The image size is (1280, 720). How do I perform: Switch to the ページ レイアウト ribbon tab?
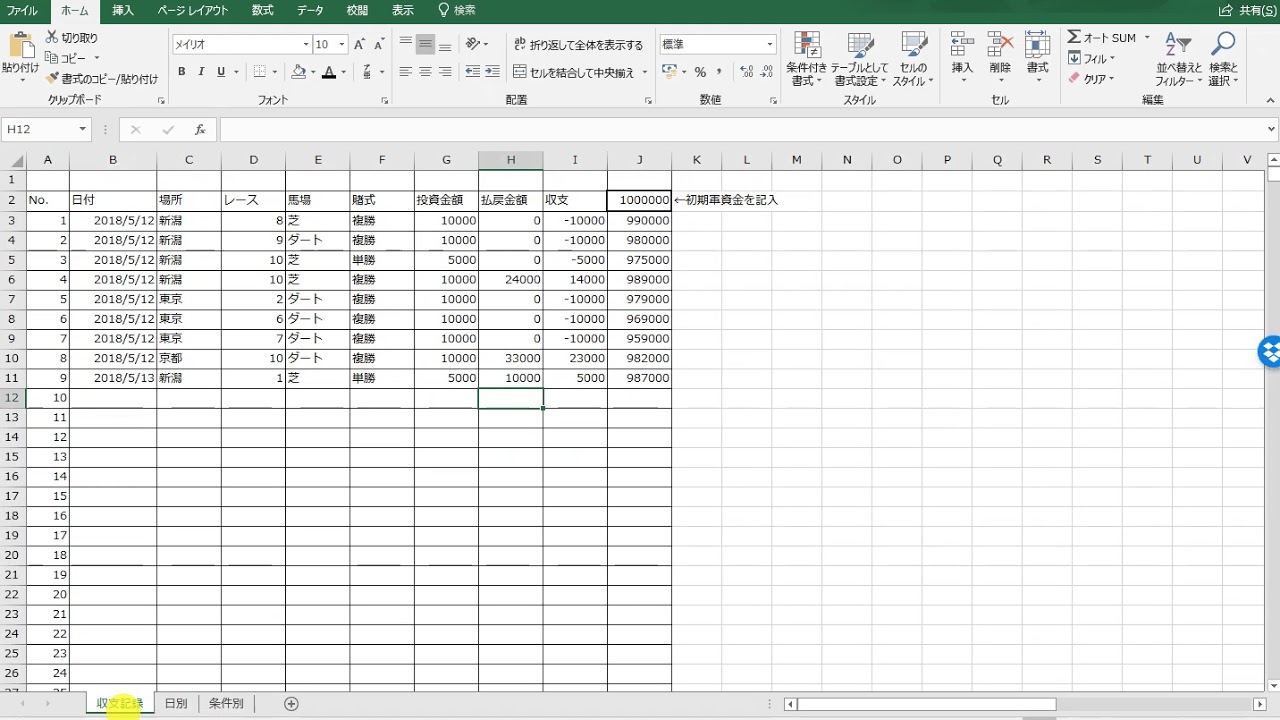coord(193,10)
